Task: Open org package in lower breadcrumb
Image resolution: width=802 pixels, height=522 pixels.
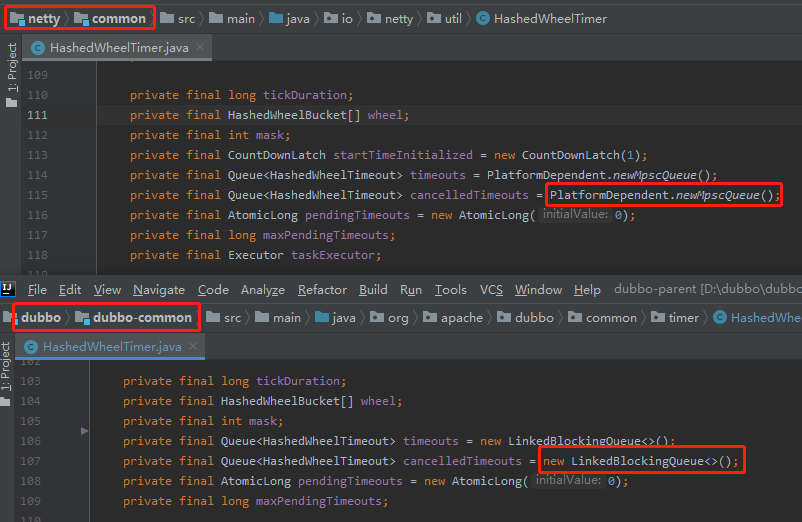Action: point(390,317)
